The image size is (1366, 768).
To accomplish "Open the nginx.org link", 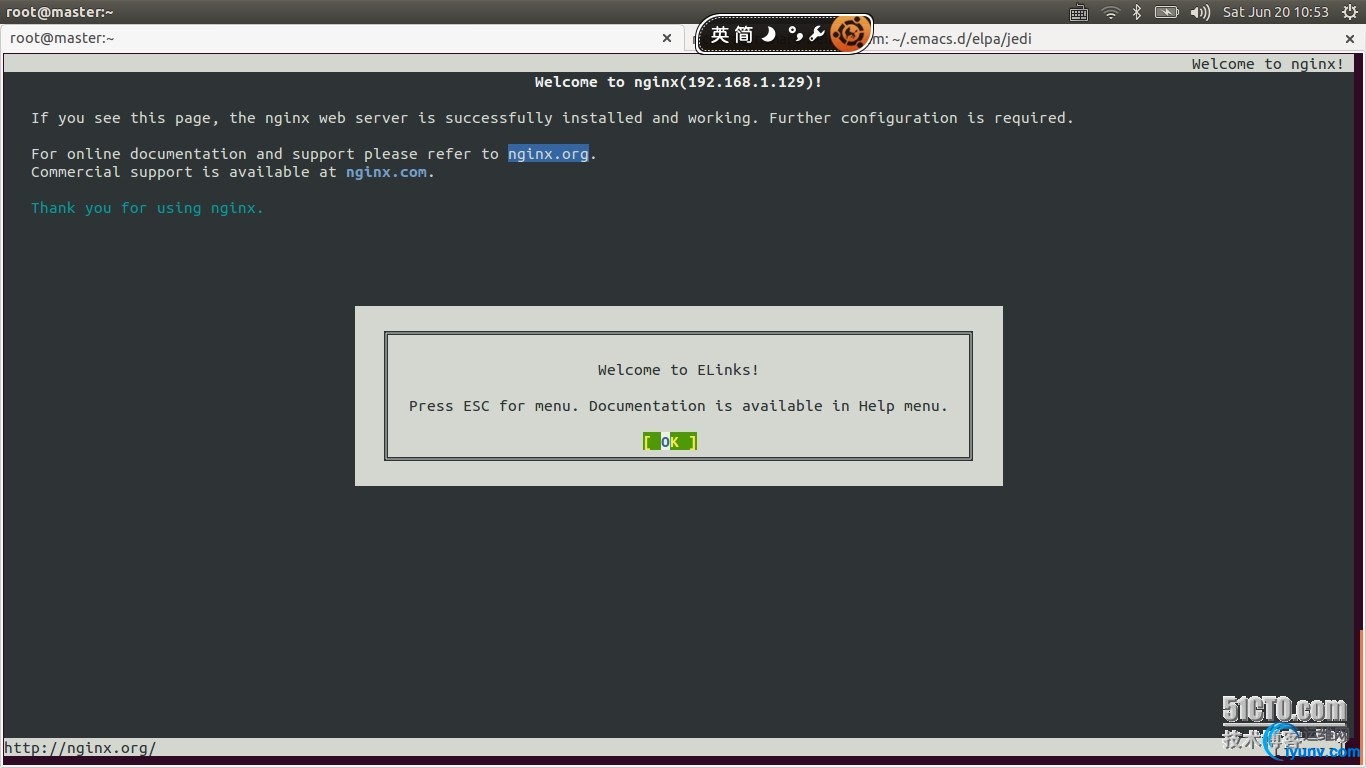I will coord(548,154).
